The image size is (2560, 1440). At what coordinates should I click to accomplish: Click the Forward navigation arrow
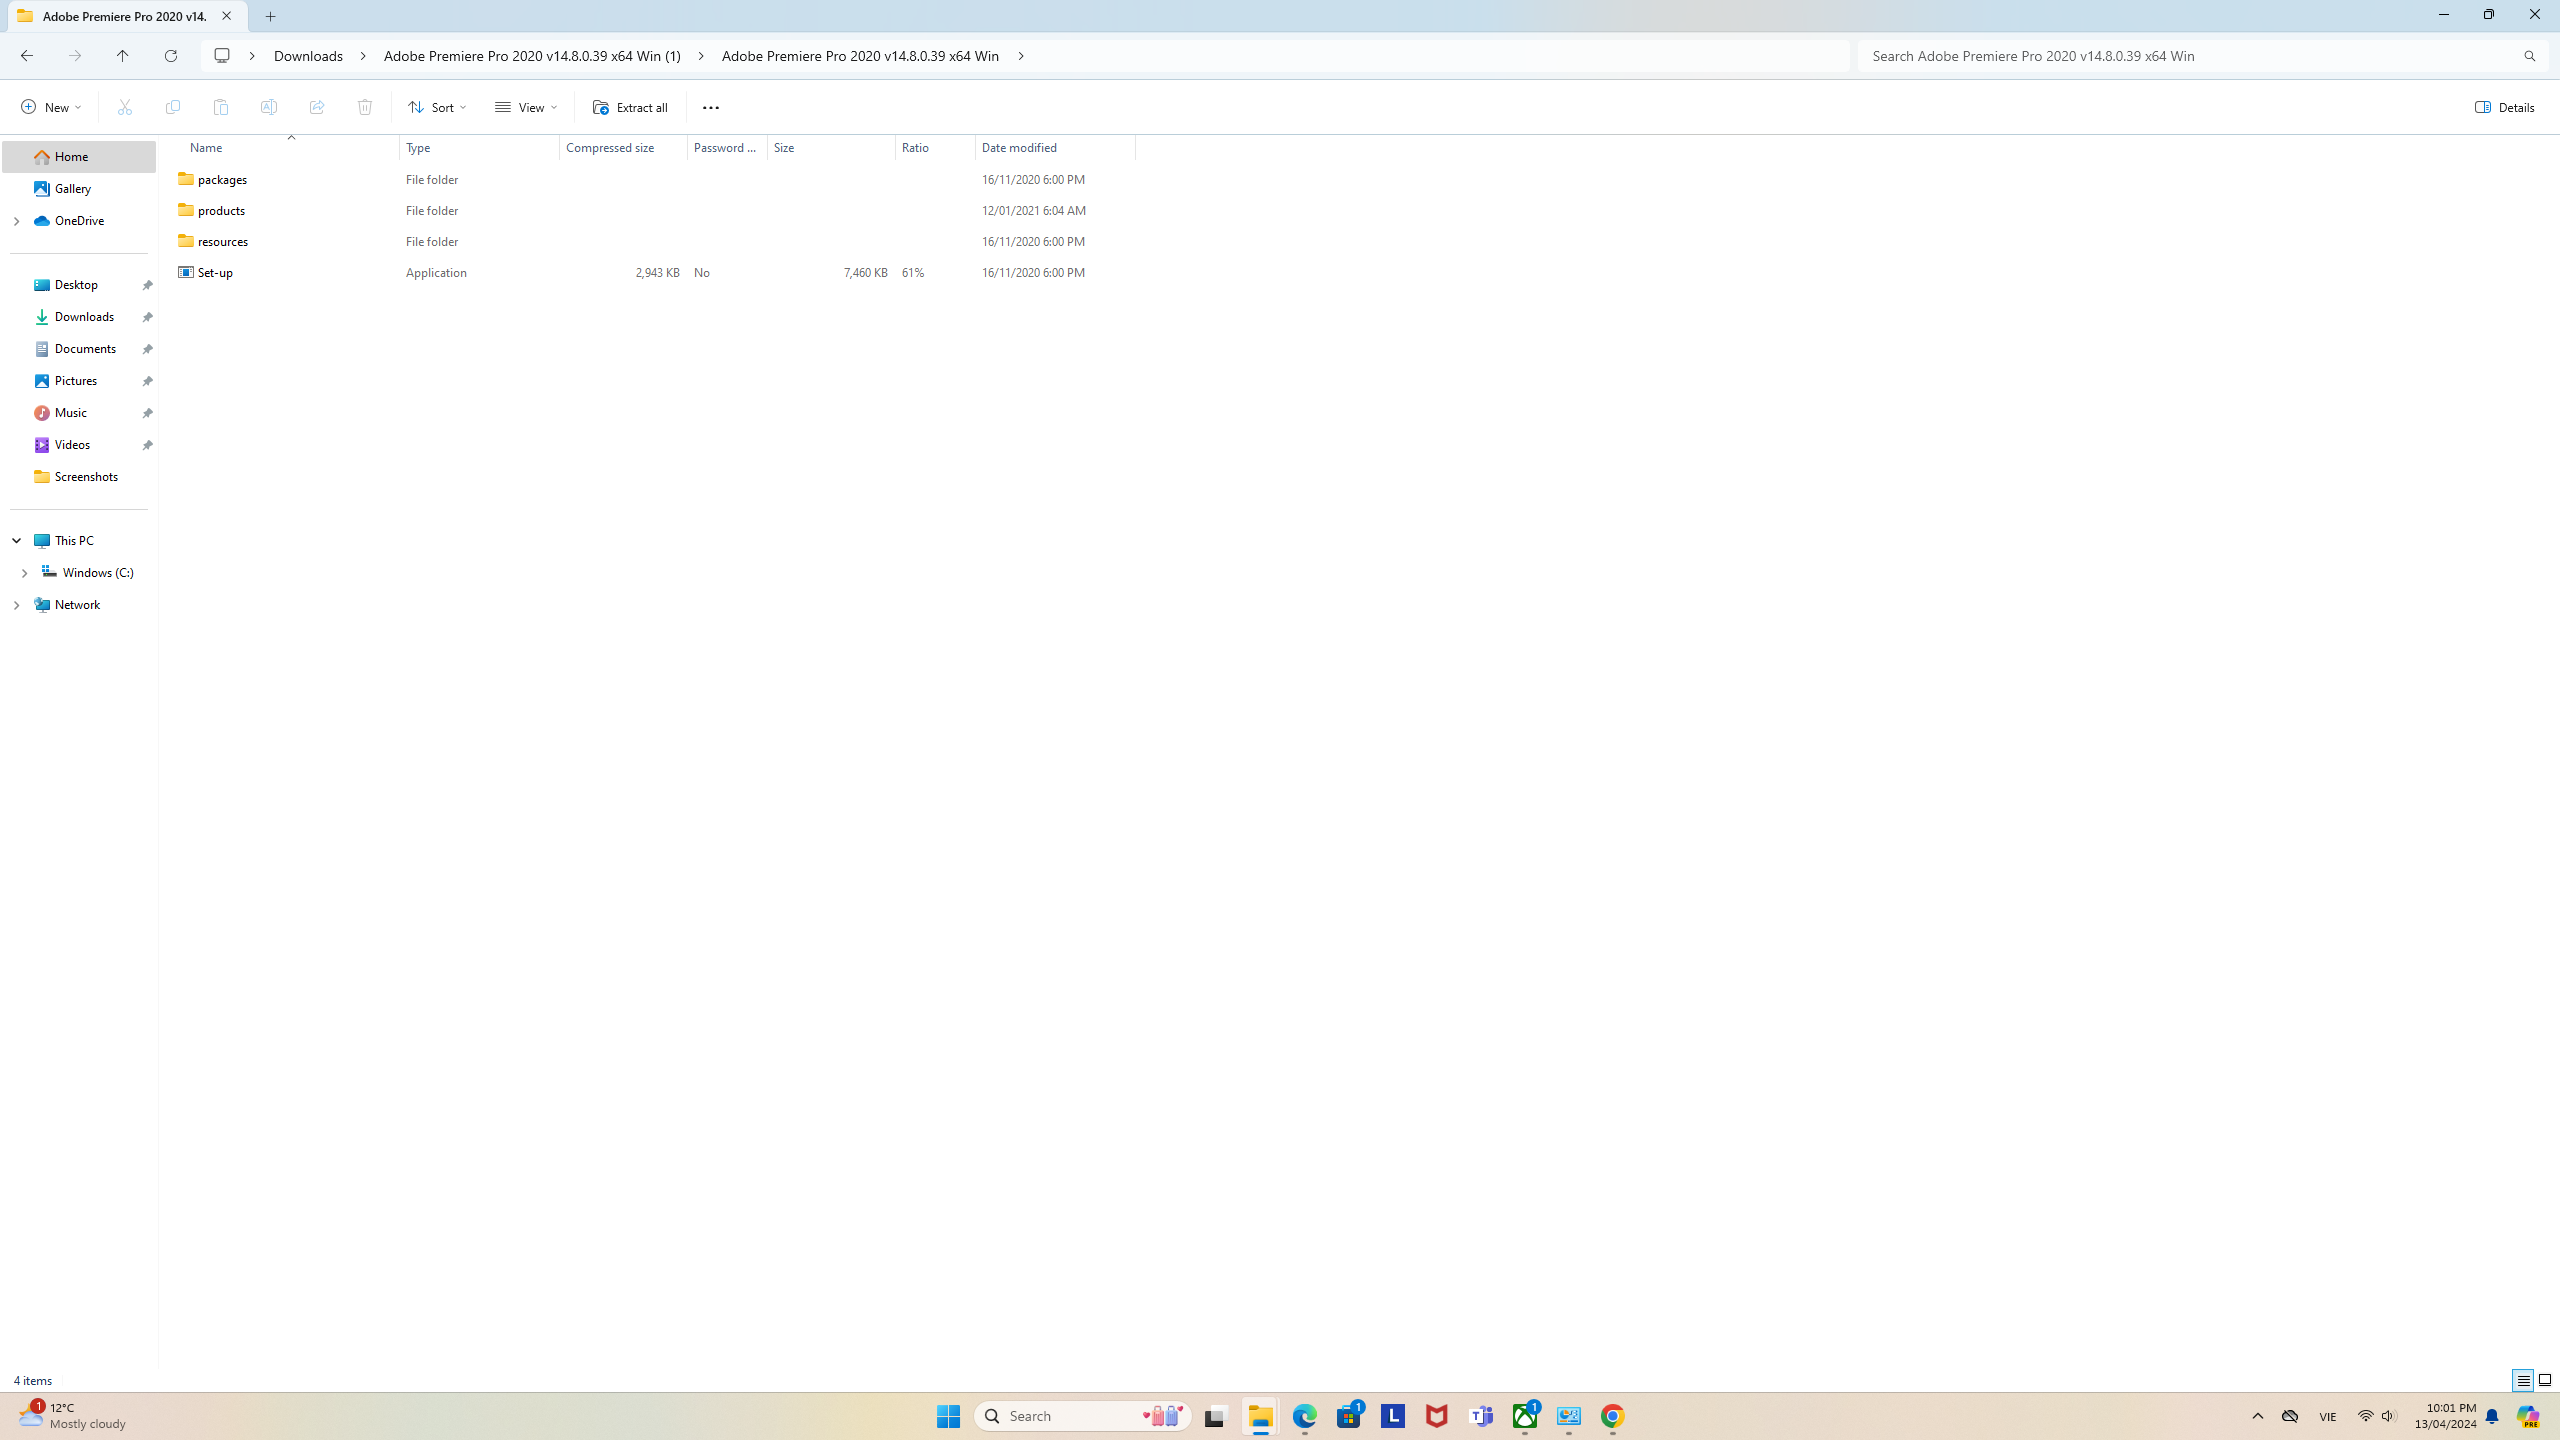pyautogui.click(x=75, y=56)
